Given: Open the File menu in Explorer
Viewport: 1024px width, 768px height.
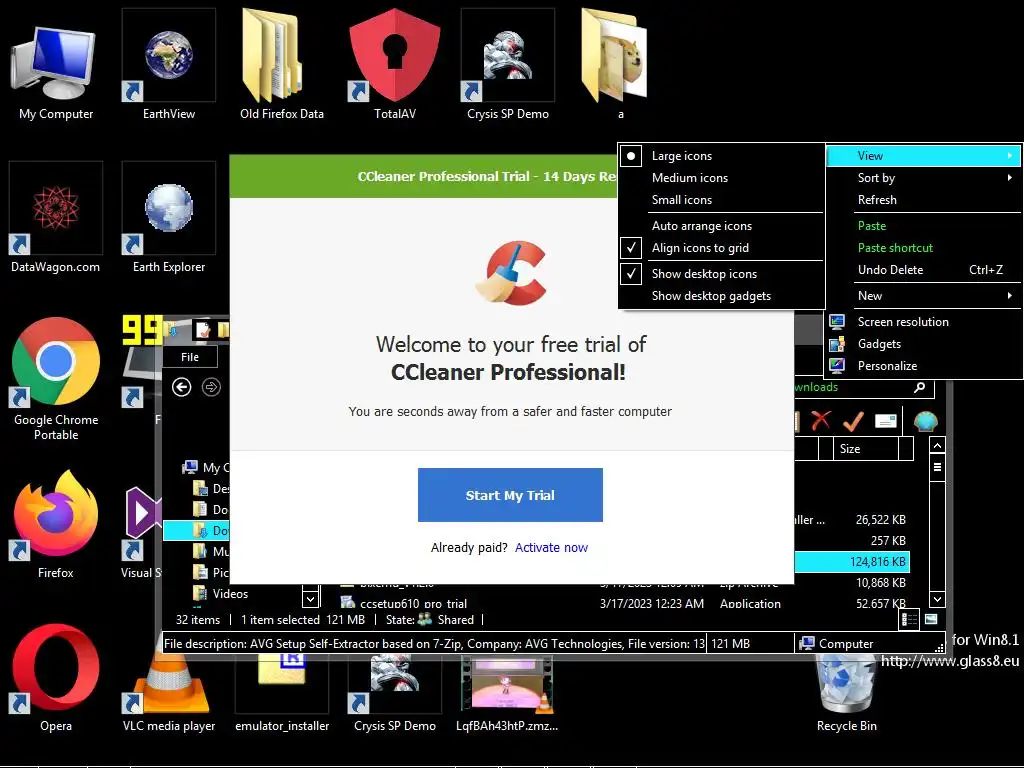Looking at the screenshot, I should (190, 357).
